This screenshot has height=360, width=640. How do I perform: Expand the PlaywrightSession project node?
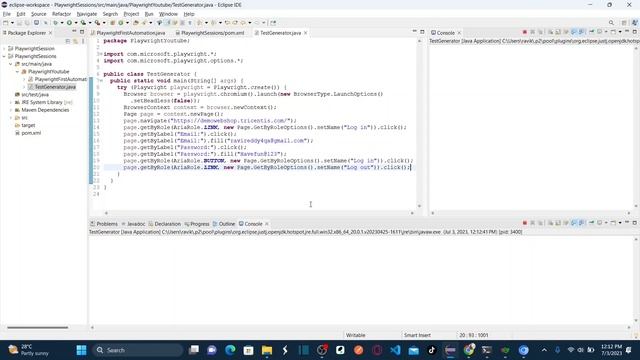pyautogui.click(x=4, y=49)
